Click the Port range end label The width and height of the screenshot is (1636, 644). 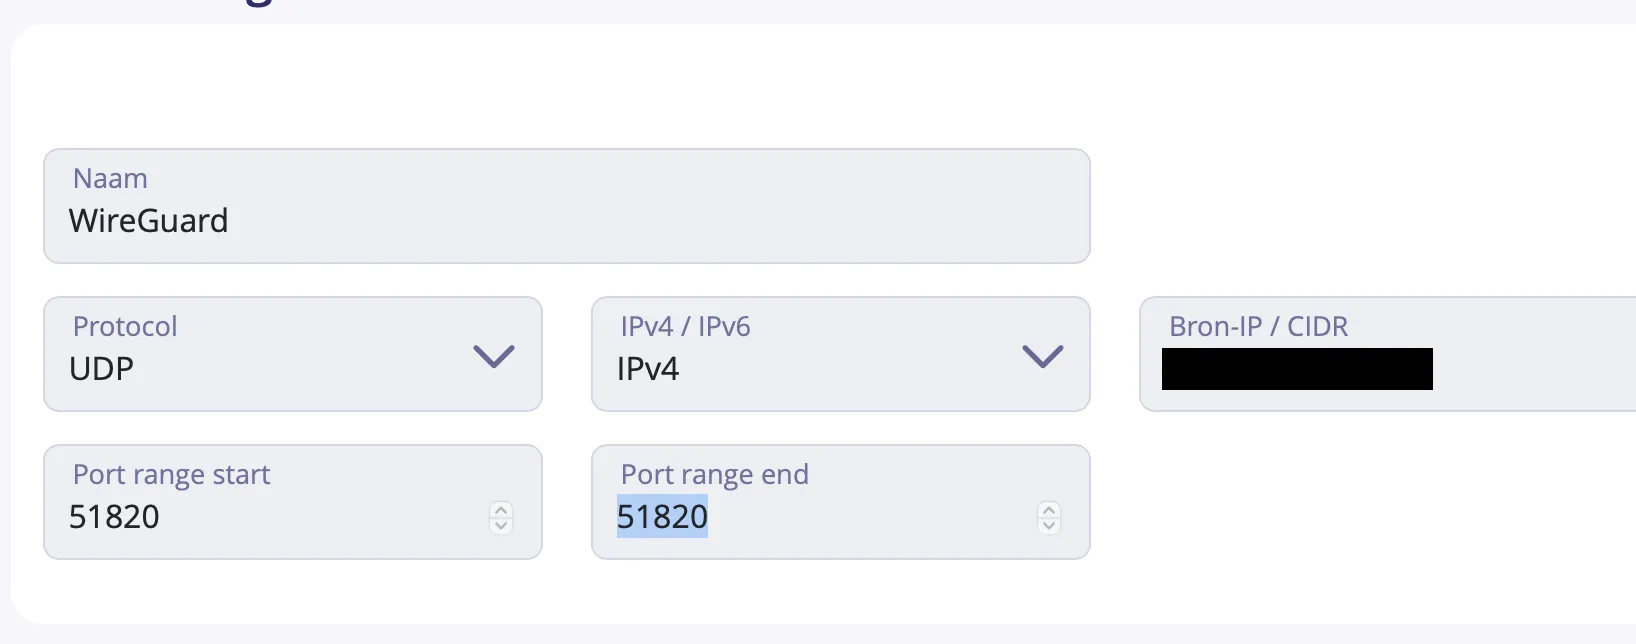tap(714, 474)
